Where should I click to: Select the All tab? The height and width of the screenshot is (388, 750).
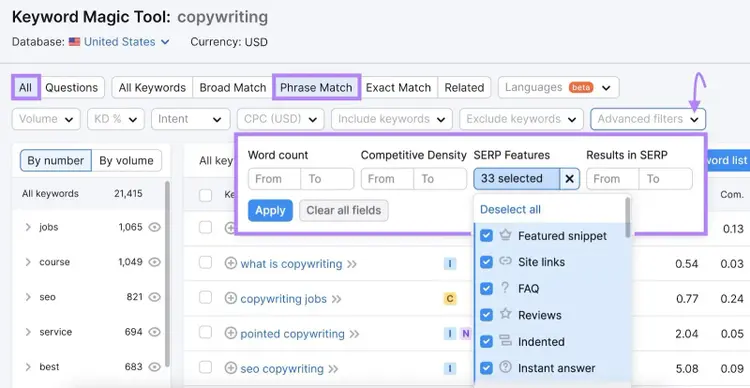(25, 88)
